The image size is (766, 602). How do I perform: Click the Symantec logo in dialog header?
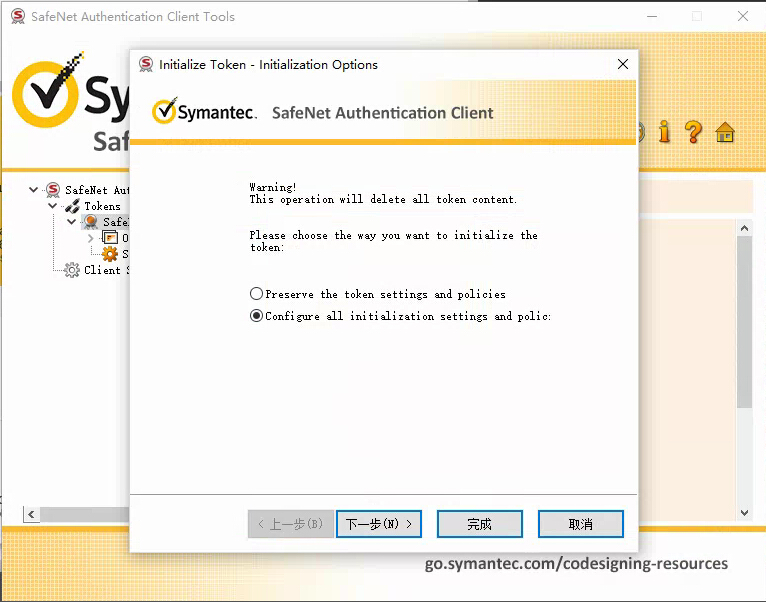[204, 111]
